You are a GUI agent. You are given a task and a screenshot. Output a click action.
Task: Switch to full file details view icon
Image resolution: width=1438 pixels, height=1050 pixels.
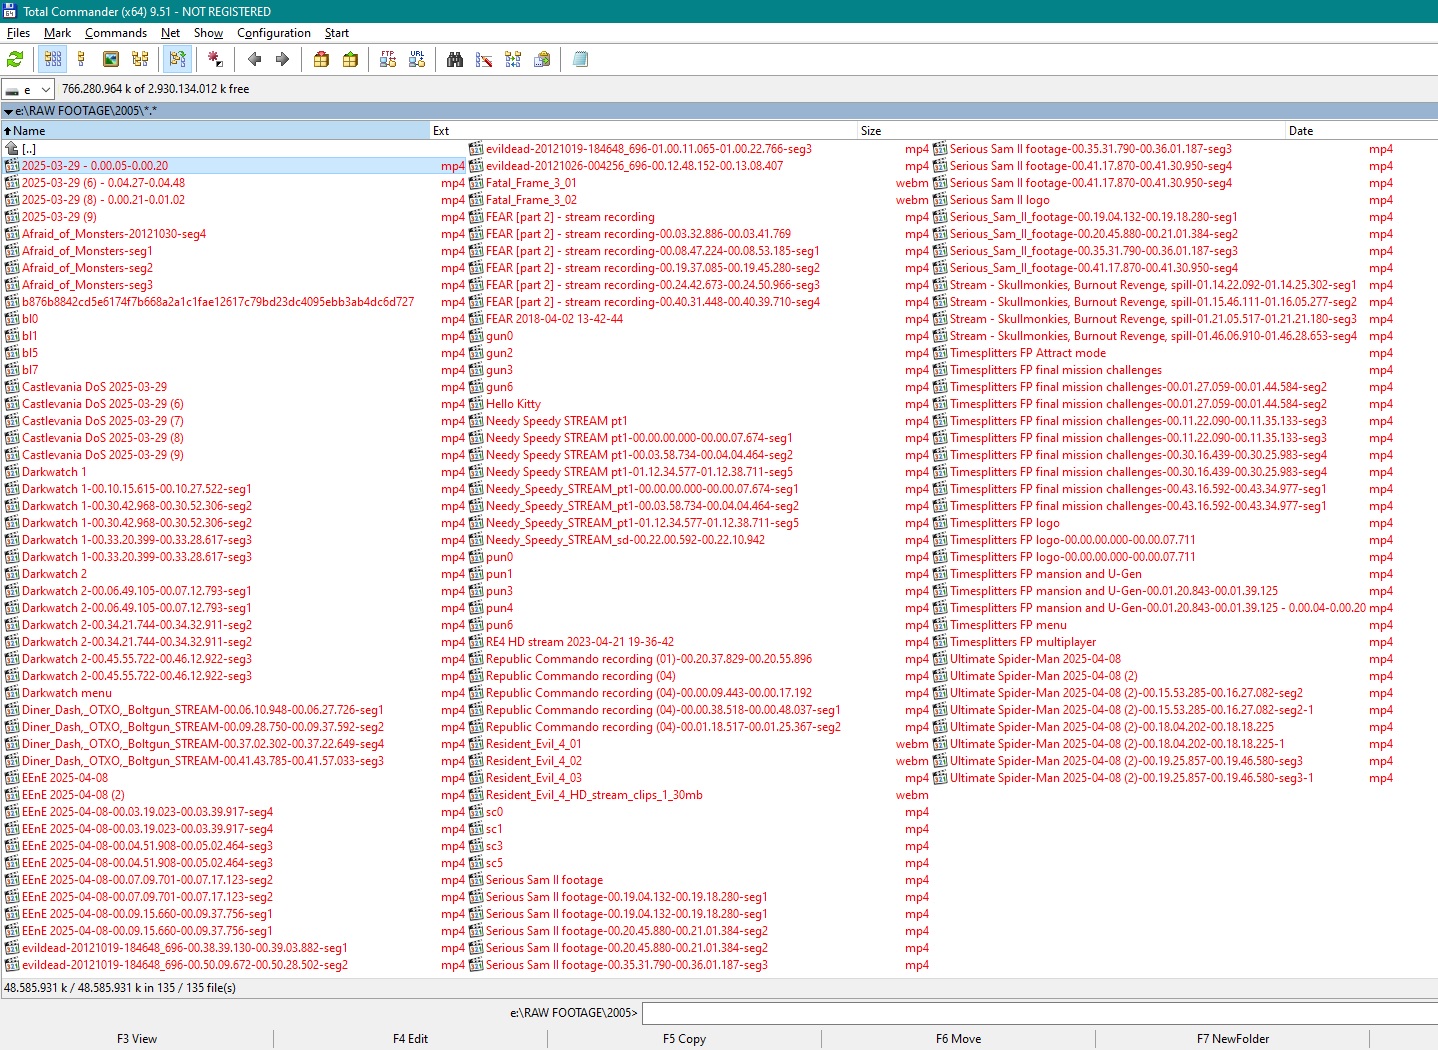[x=82, y=60]
